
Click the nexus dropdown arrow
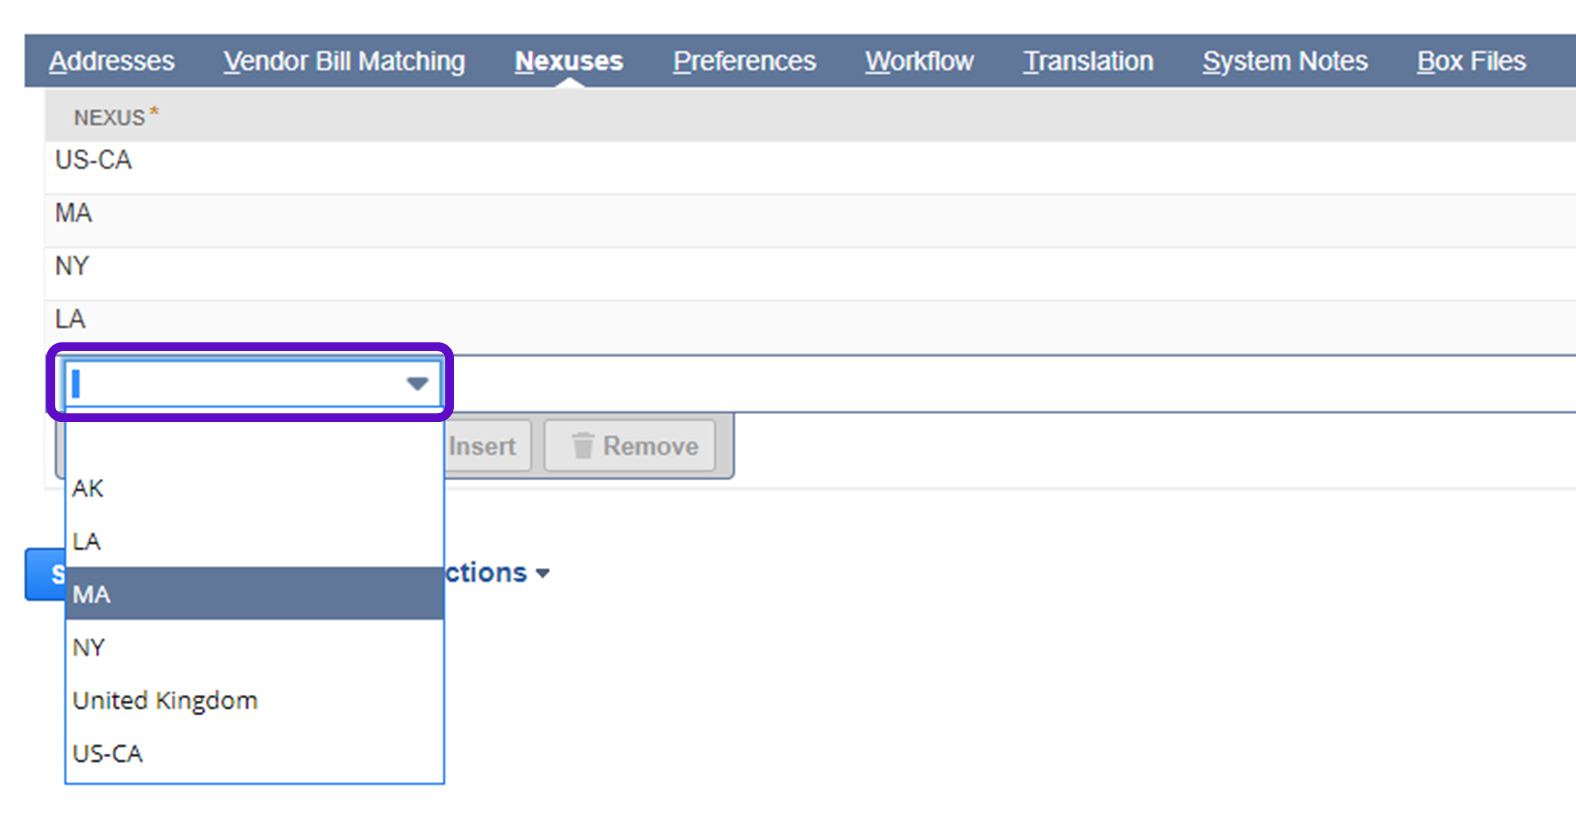click(x=417, y=384)
